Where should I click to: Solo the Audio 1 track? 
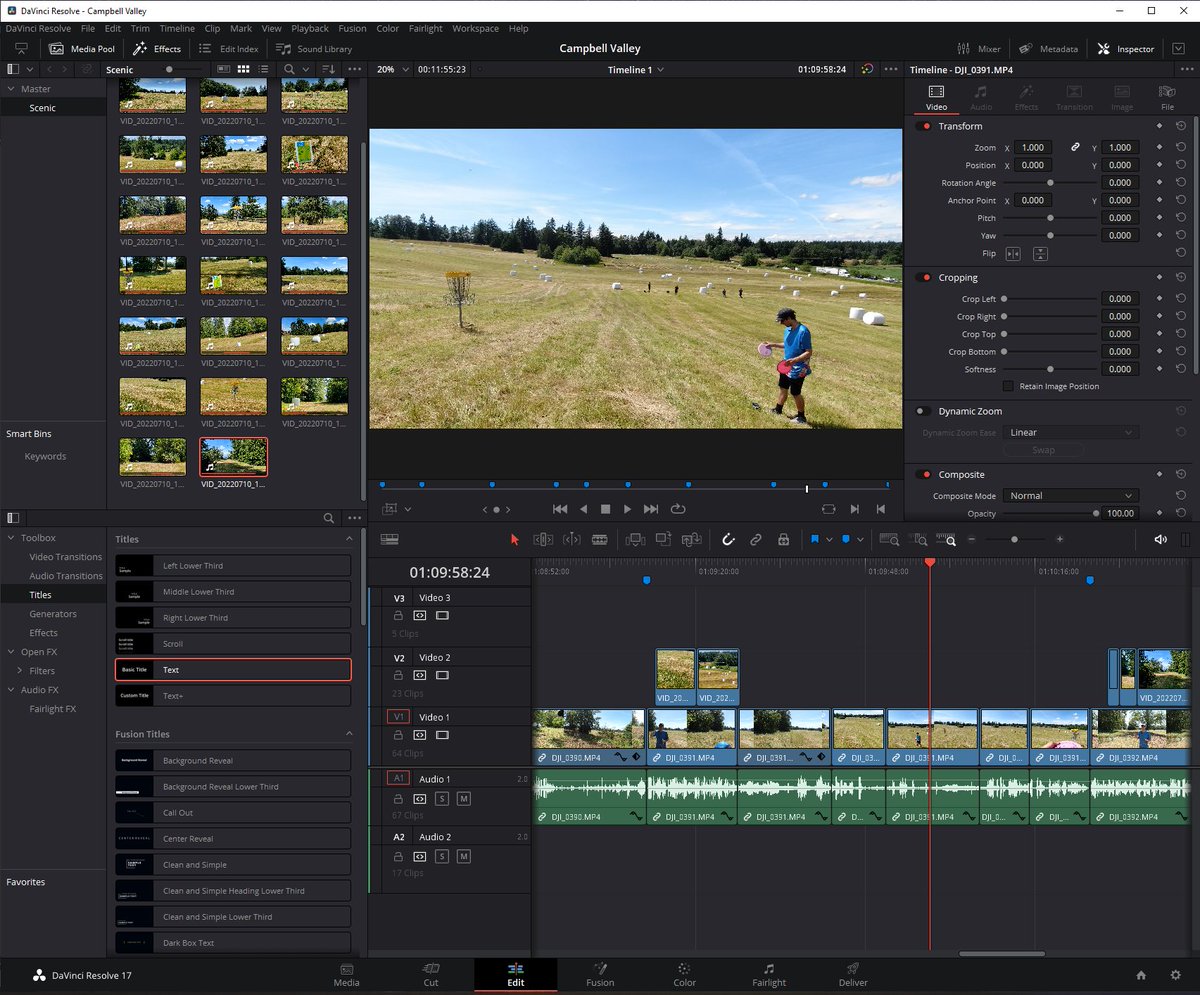[442, 799]
